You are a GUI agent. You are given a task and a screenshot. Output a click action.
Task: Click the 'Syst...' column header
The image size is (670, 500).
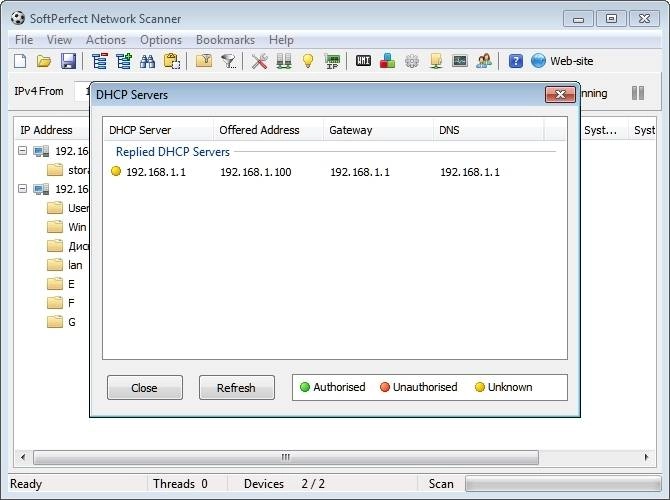click(x=603, y=130)
